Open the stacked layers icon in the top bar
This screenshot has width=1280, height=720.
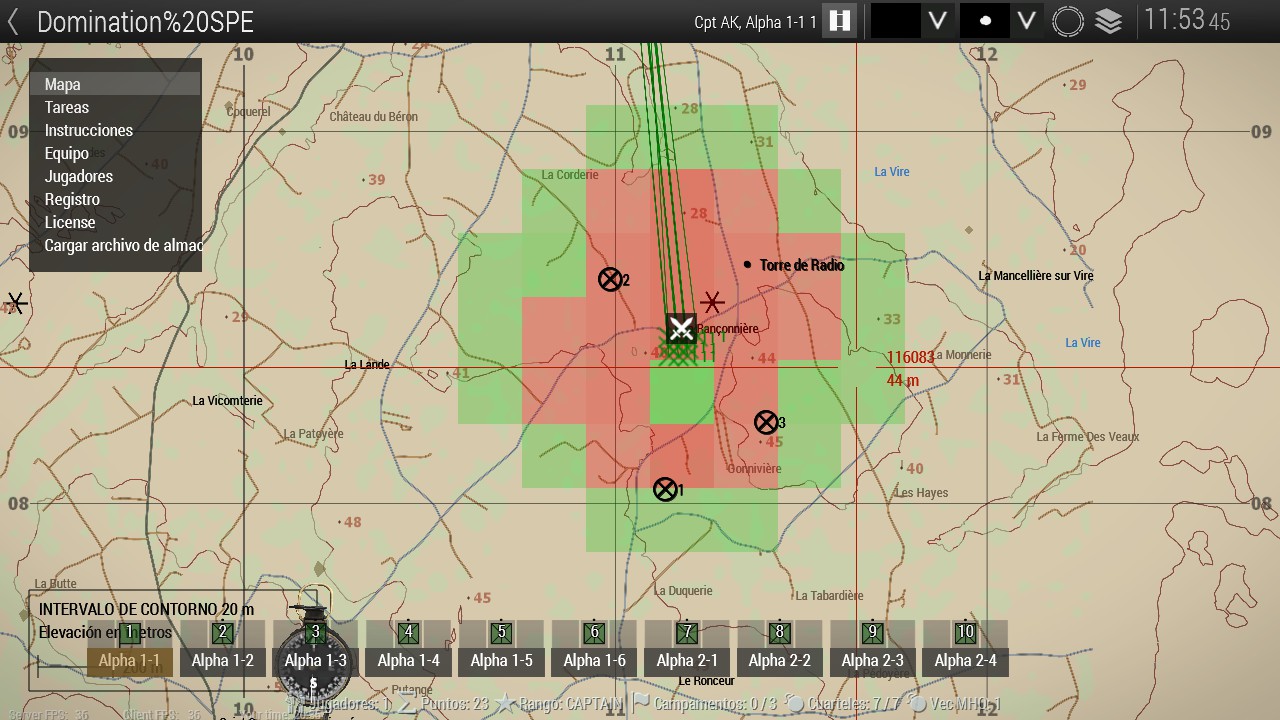[x=1108, y=21]
